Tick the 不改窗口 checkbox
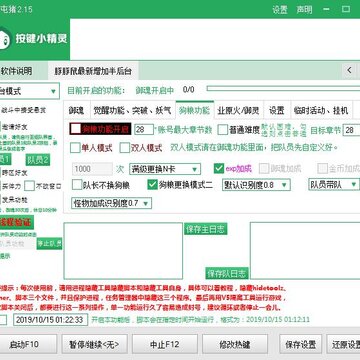The width and height of the screenshot is (360, 360). [x=29, y=186]
